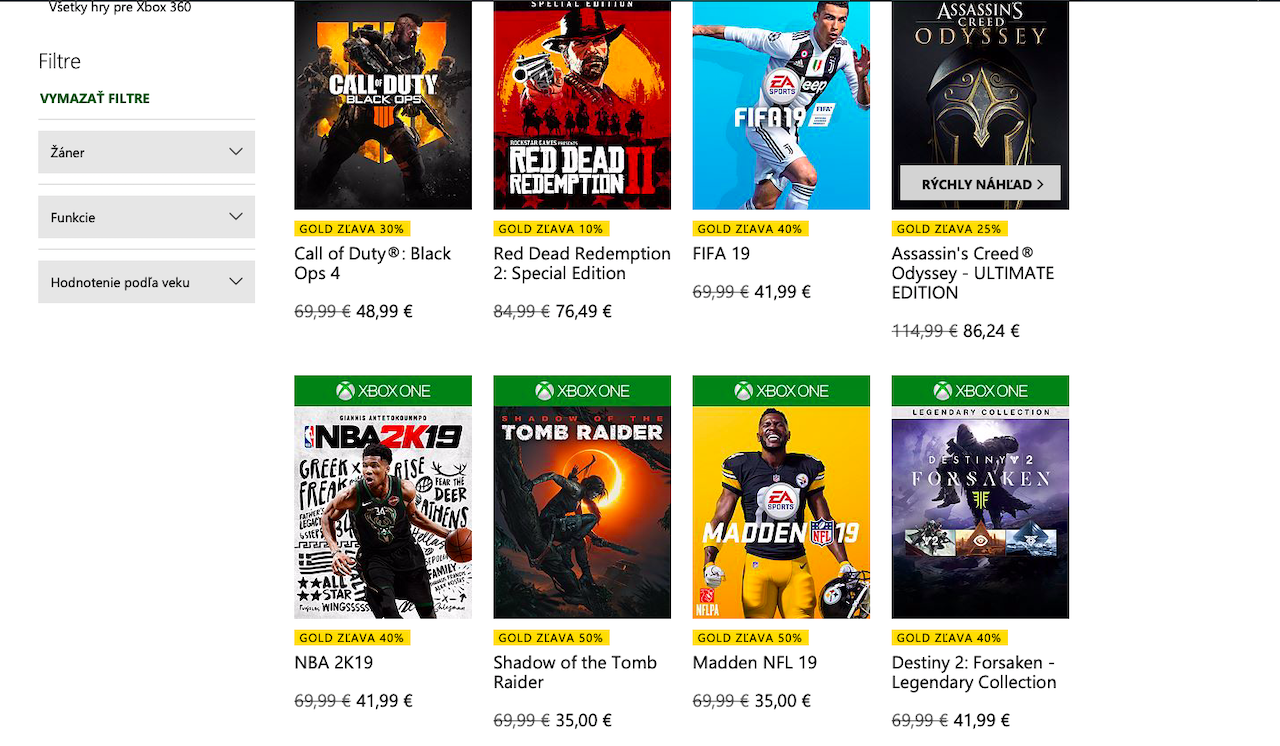Open the Call of Duty Black Ops 4 cover

click(383, 105)
